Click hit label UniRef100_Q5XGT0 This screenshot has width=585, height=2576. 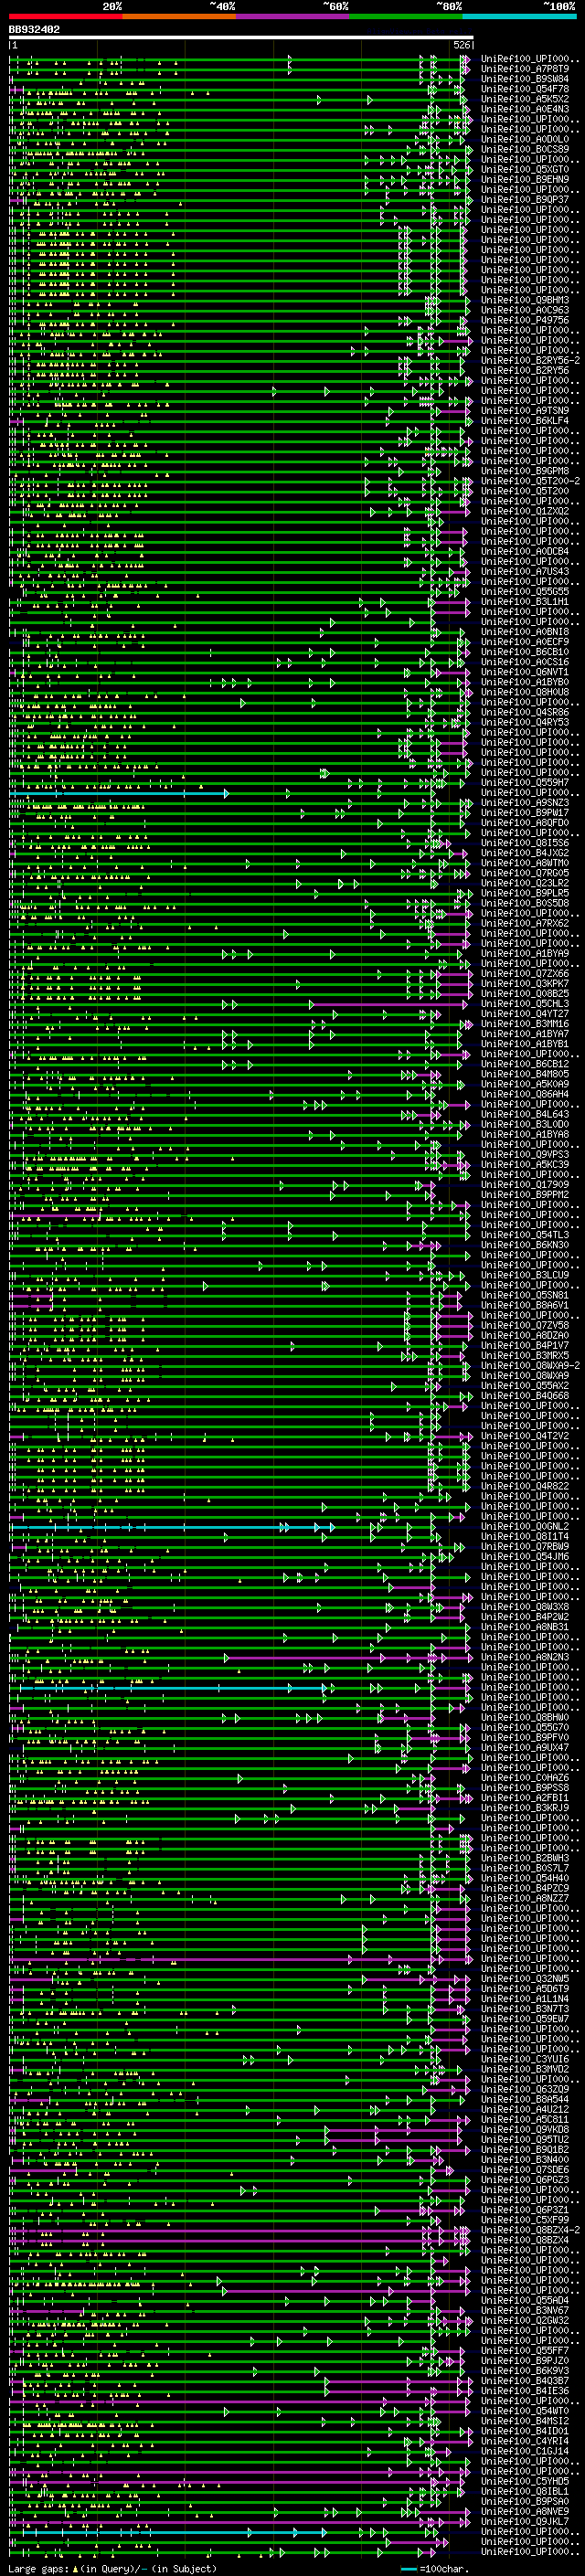pos(525,169)
